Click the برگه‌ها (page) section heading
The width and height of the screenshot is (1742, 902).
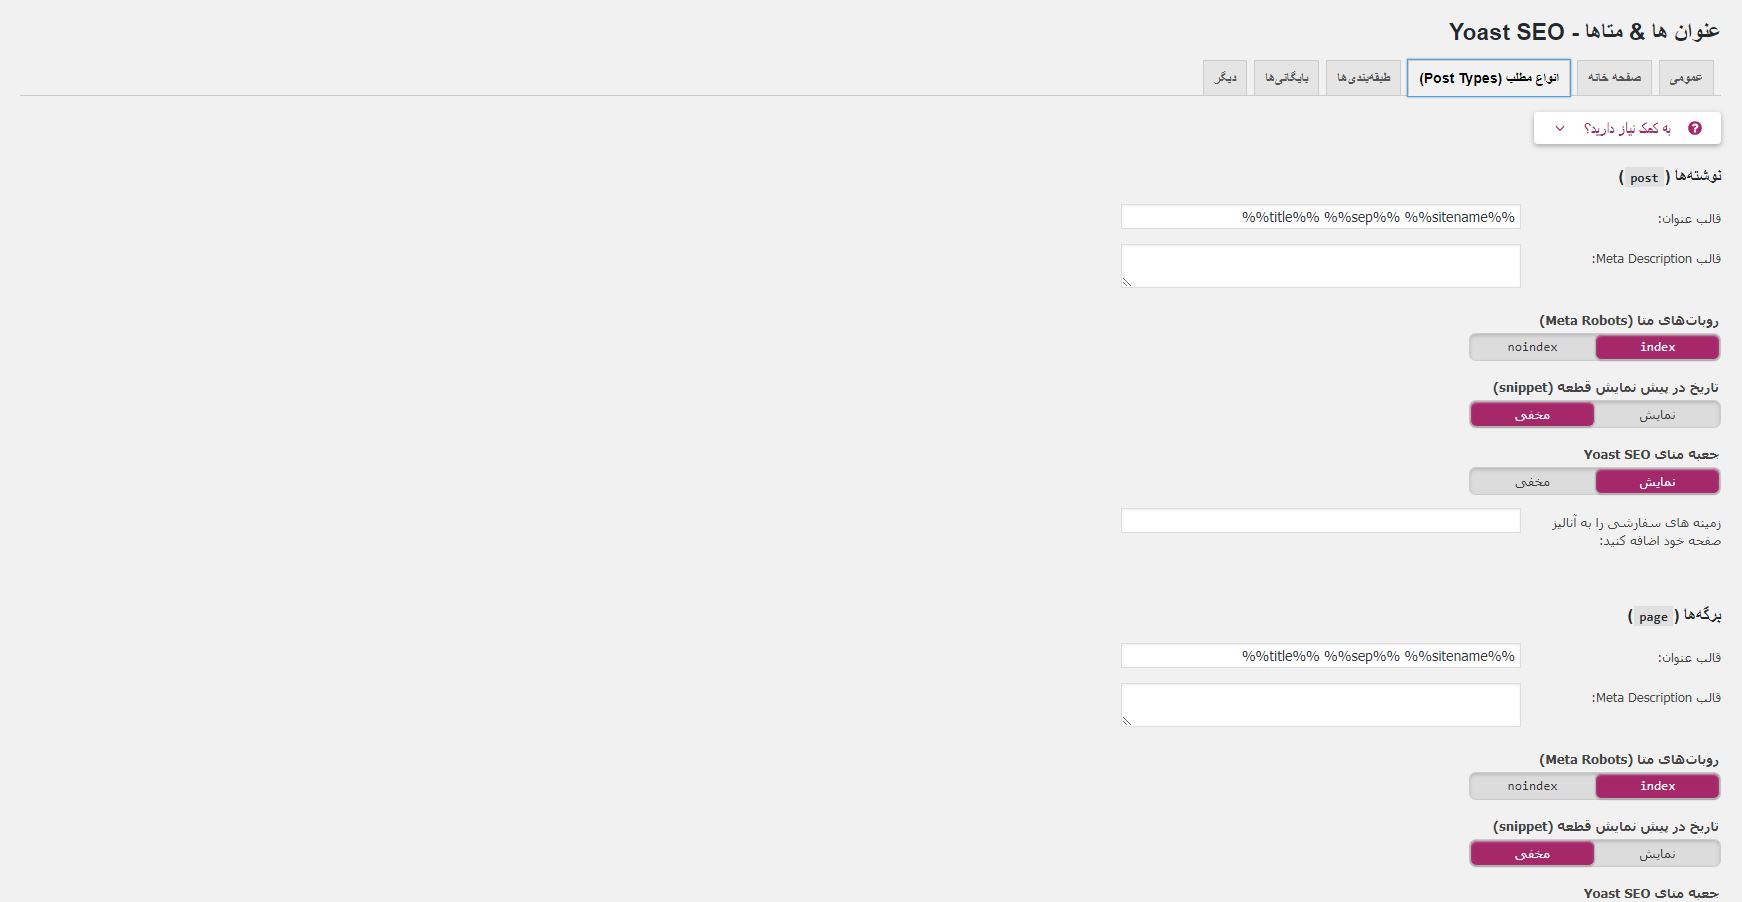[x=1674, y=616]
